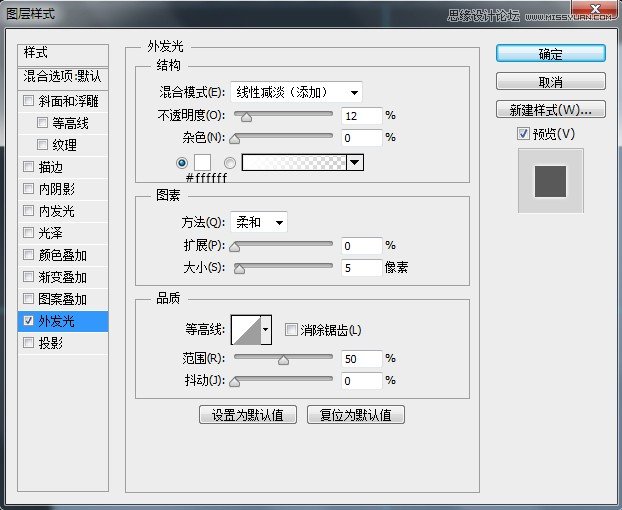The height and width of the screenshot is (510, 622).
Task: Close the 图层样式 dialog
Action: [x=595, y=9]
